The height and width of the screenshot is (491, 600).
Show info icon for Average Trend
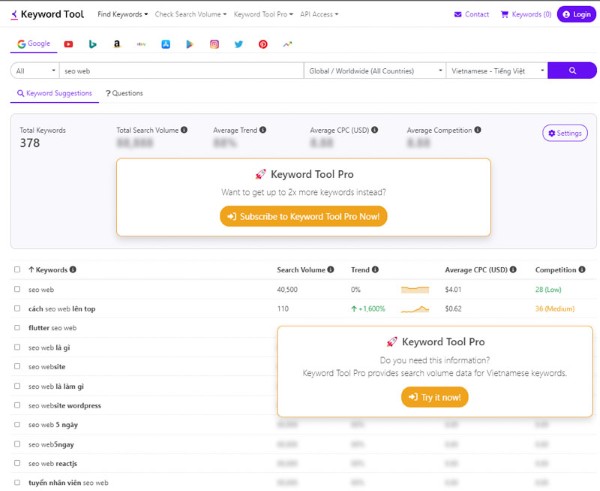[262, 130]
